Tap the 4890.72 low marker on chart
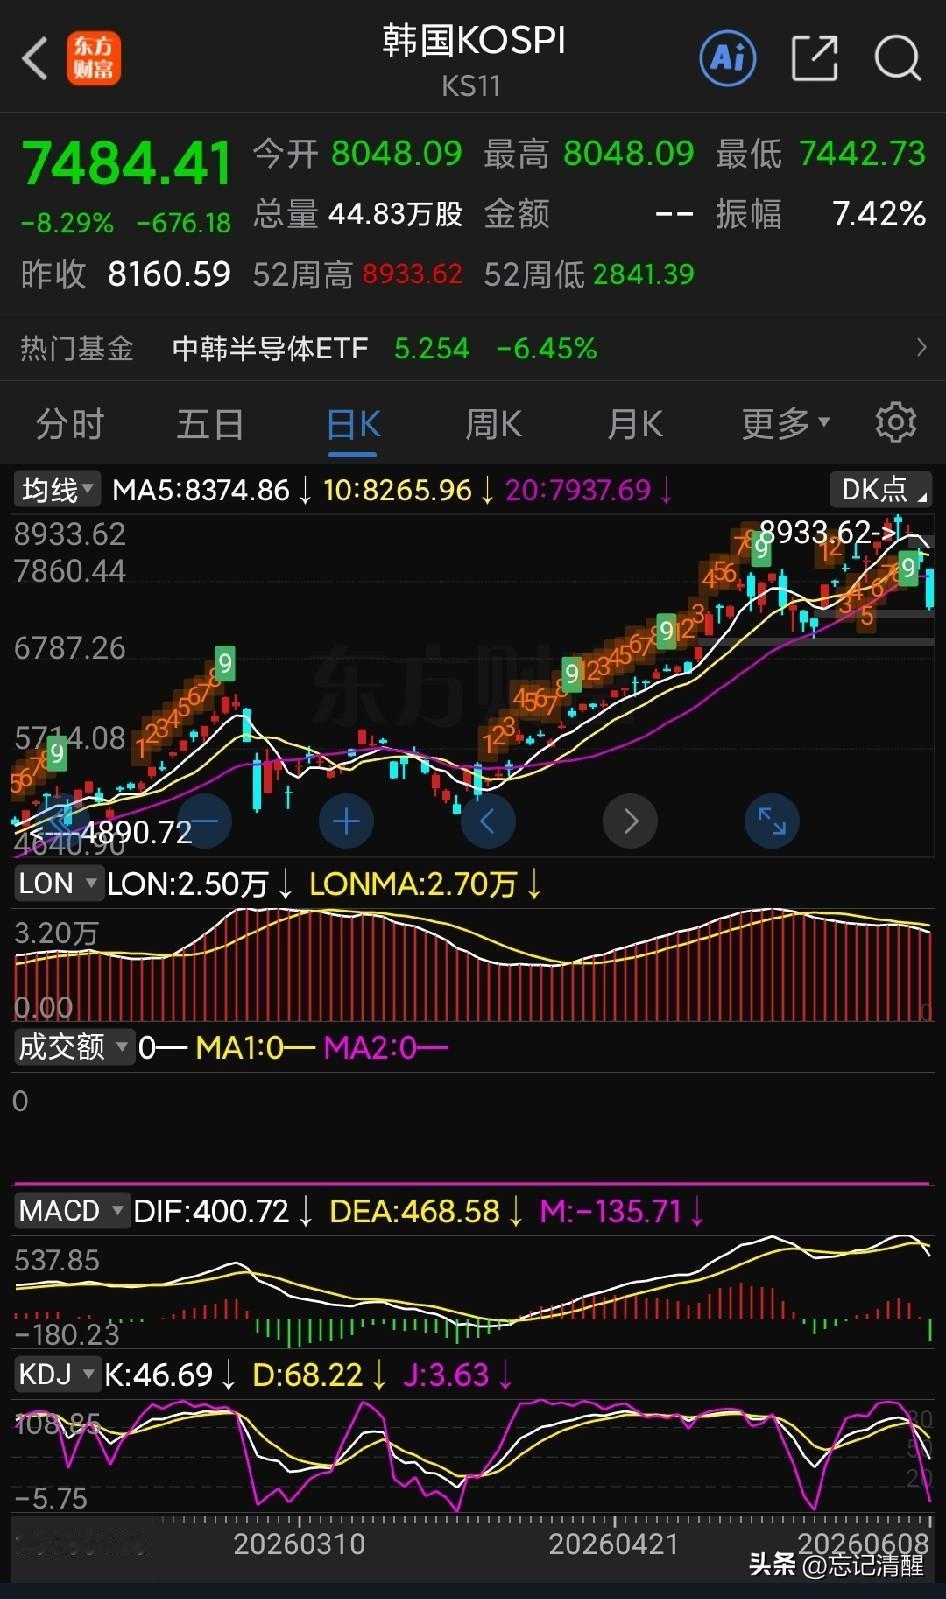Image resolution: width=946 pixels, height=1599 pixels. click(x=112, y=832)
